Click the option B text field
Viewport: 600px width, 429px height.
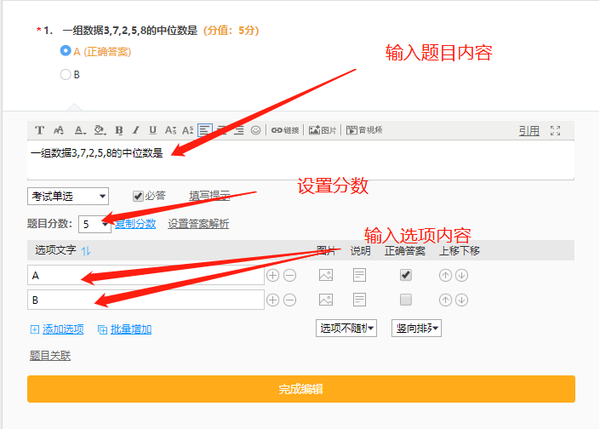click(145, 300)
